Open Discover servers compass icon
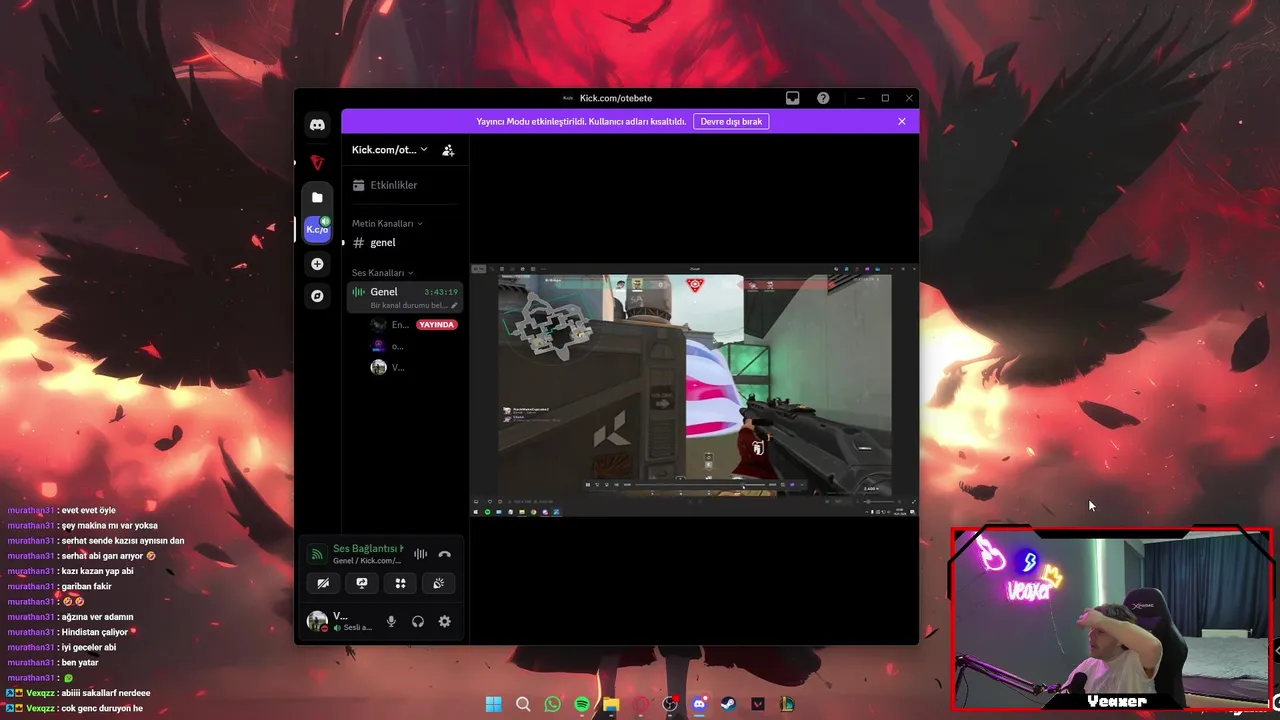Viewport: 1280px width, 720px height. click(x=317, y=296)
